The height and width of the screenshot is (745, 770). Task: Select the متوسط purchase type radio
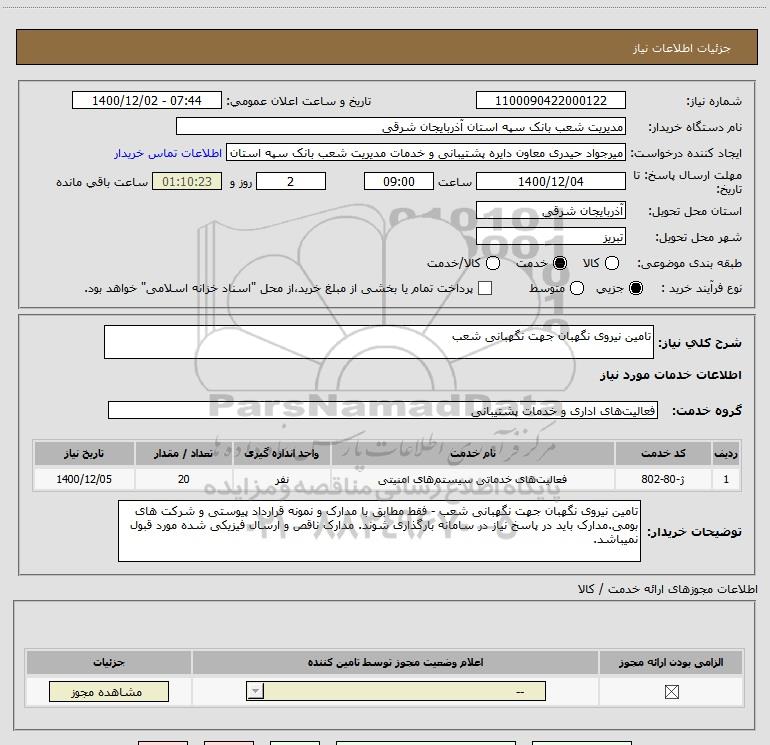tap(577, 288)
